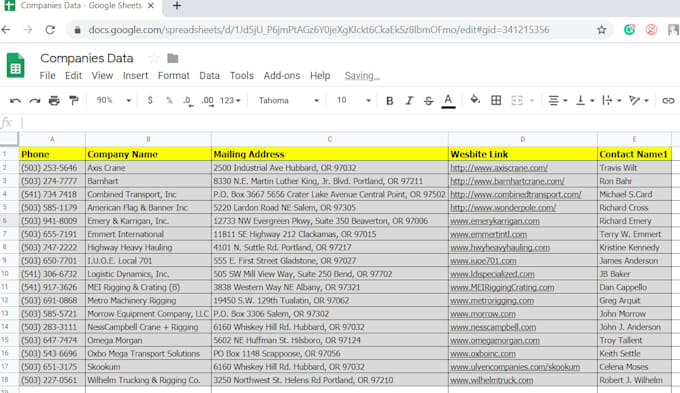The image size is (680, 393).
Task: Select the Paint format tool
Action: (74, 101)
